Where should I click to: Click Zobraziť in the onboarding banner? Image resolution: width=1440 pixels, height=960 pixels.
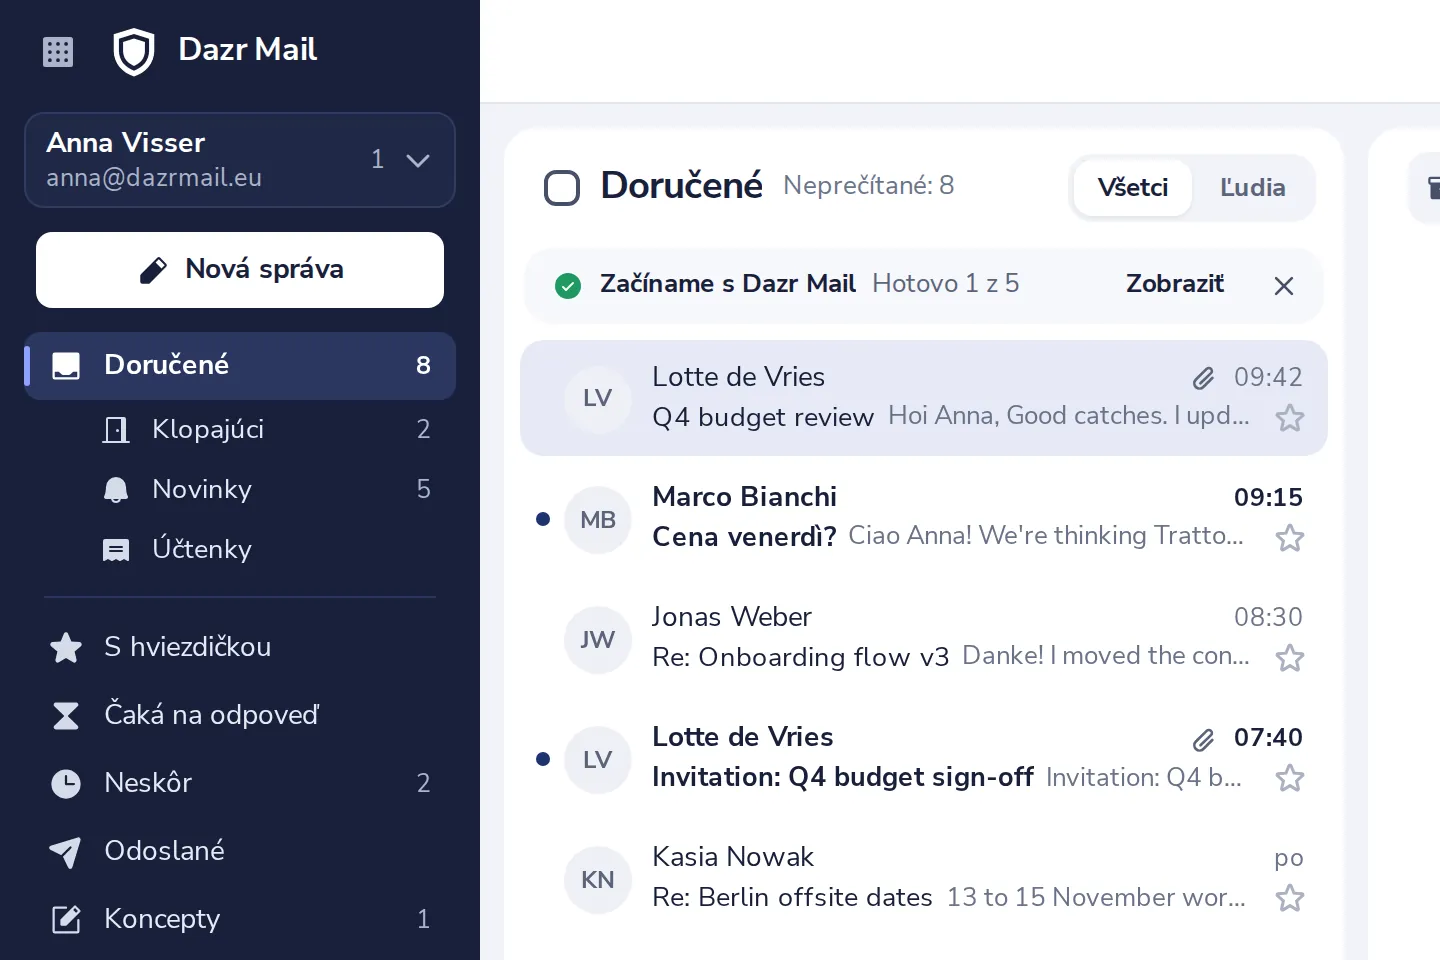(1175, 284)
